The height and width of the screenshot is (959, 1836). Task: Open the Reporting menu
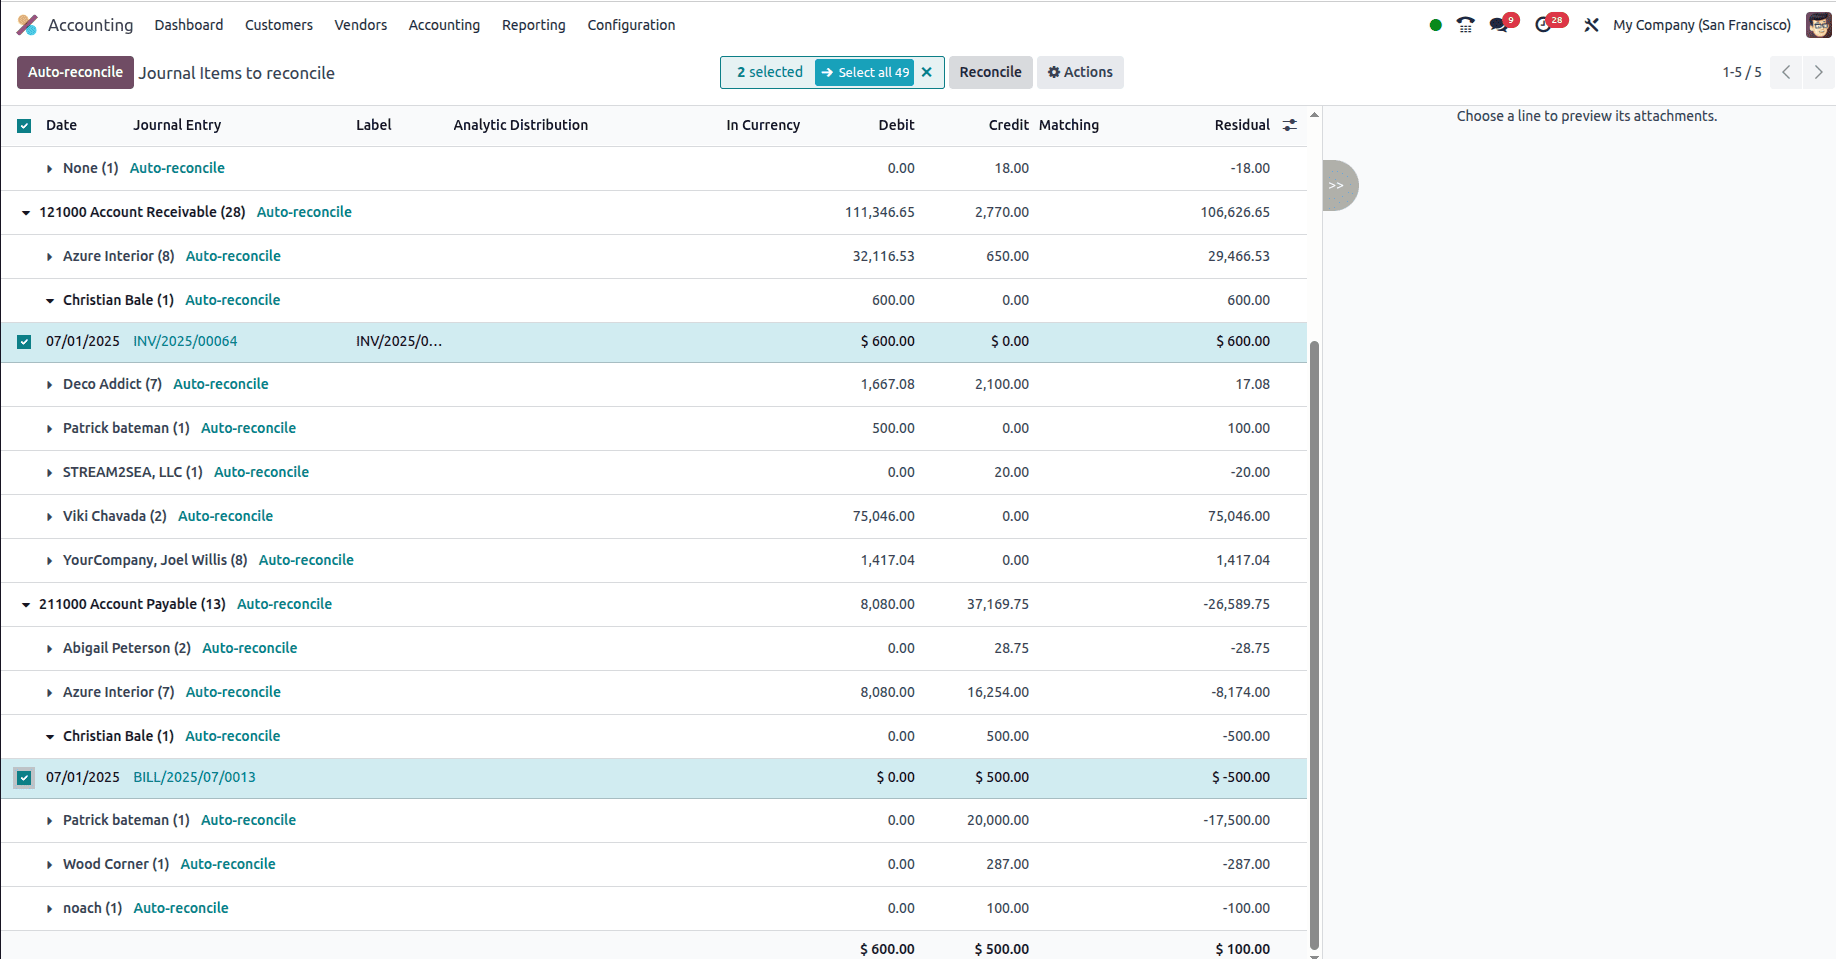pyautogui.click(x=533, y=25)
